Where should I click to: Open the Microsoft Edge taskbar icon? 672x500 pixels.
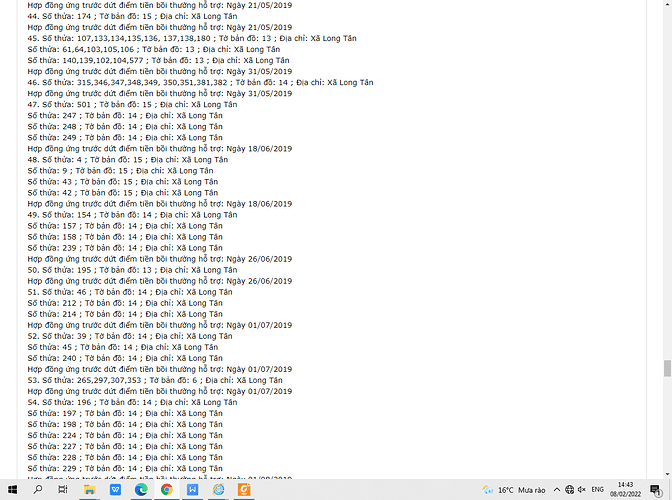tap(141, 489)
